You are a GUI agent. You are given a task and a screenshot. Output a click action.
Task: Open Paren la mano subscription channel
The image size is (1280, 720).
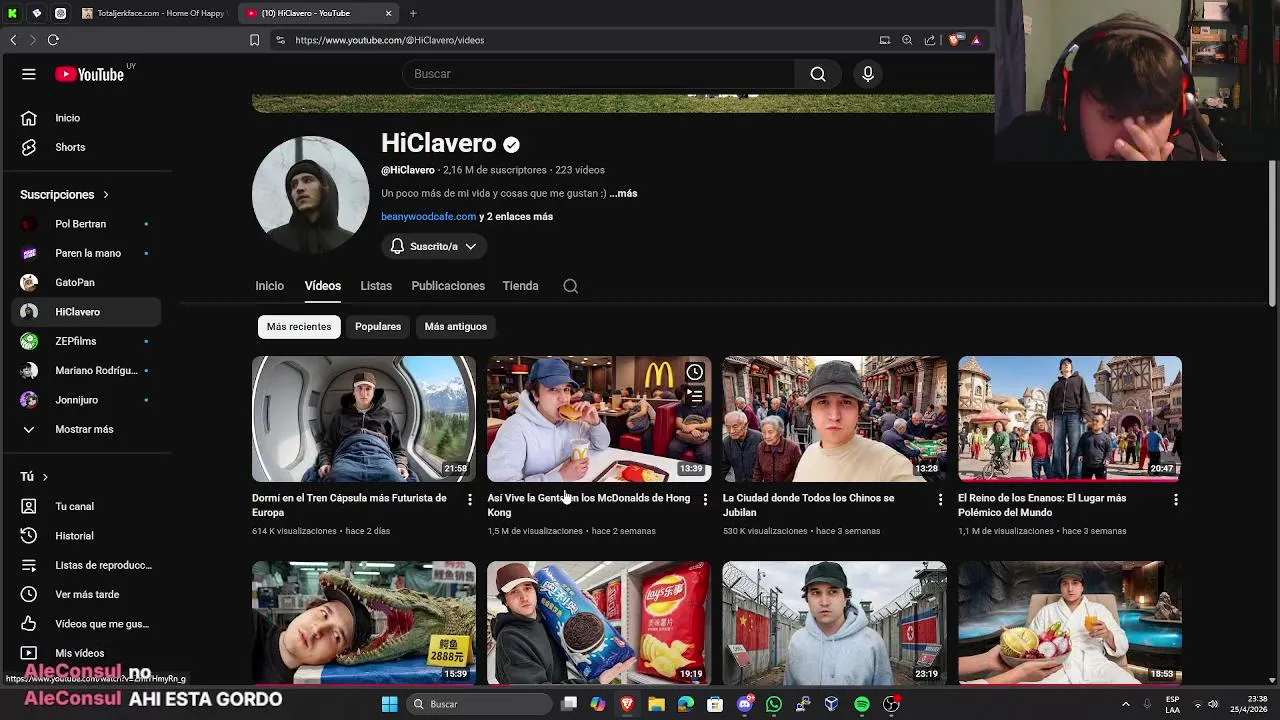tap(86, 253)
